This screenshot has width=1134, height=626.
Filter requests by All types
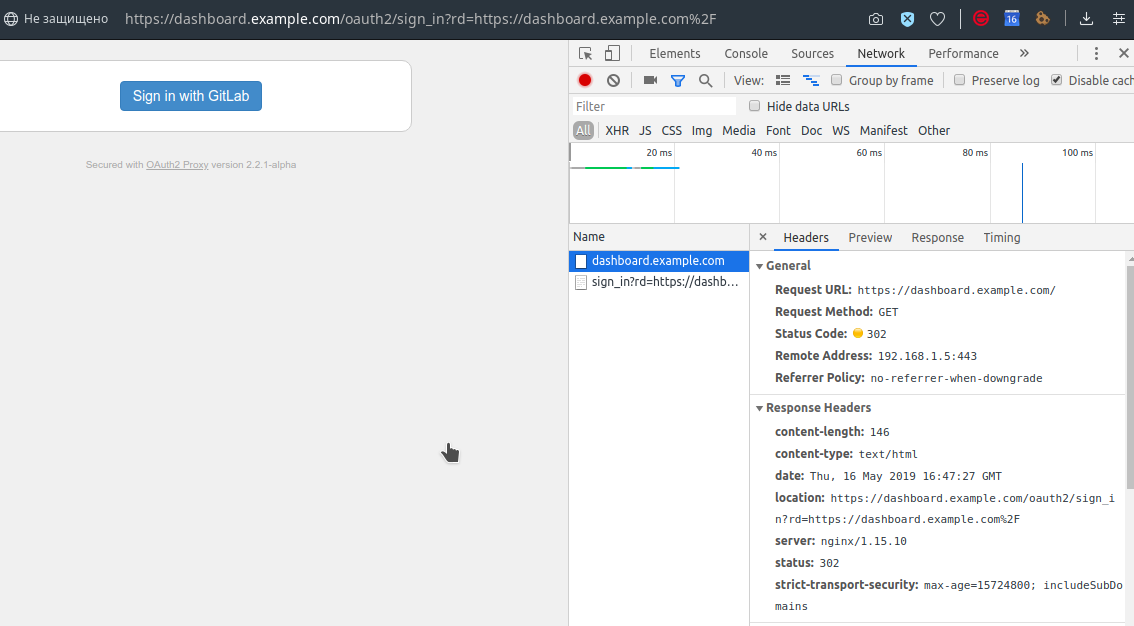point(583,131)
